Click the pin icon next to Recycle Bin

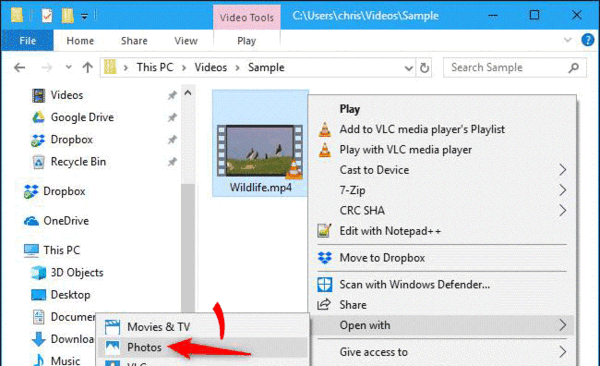(172, 162)
